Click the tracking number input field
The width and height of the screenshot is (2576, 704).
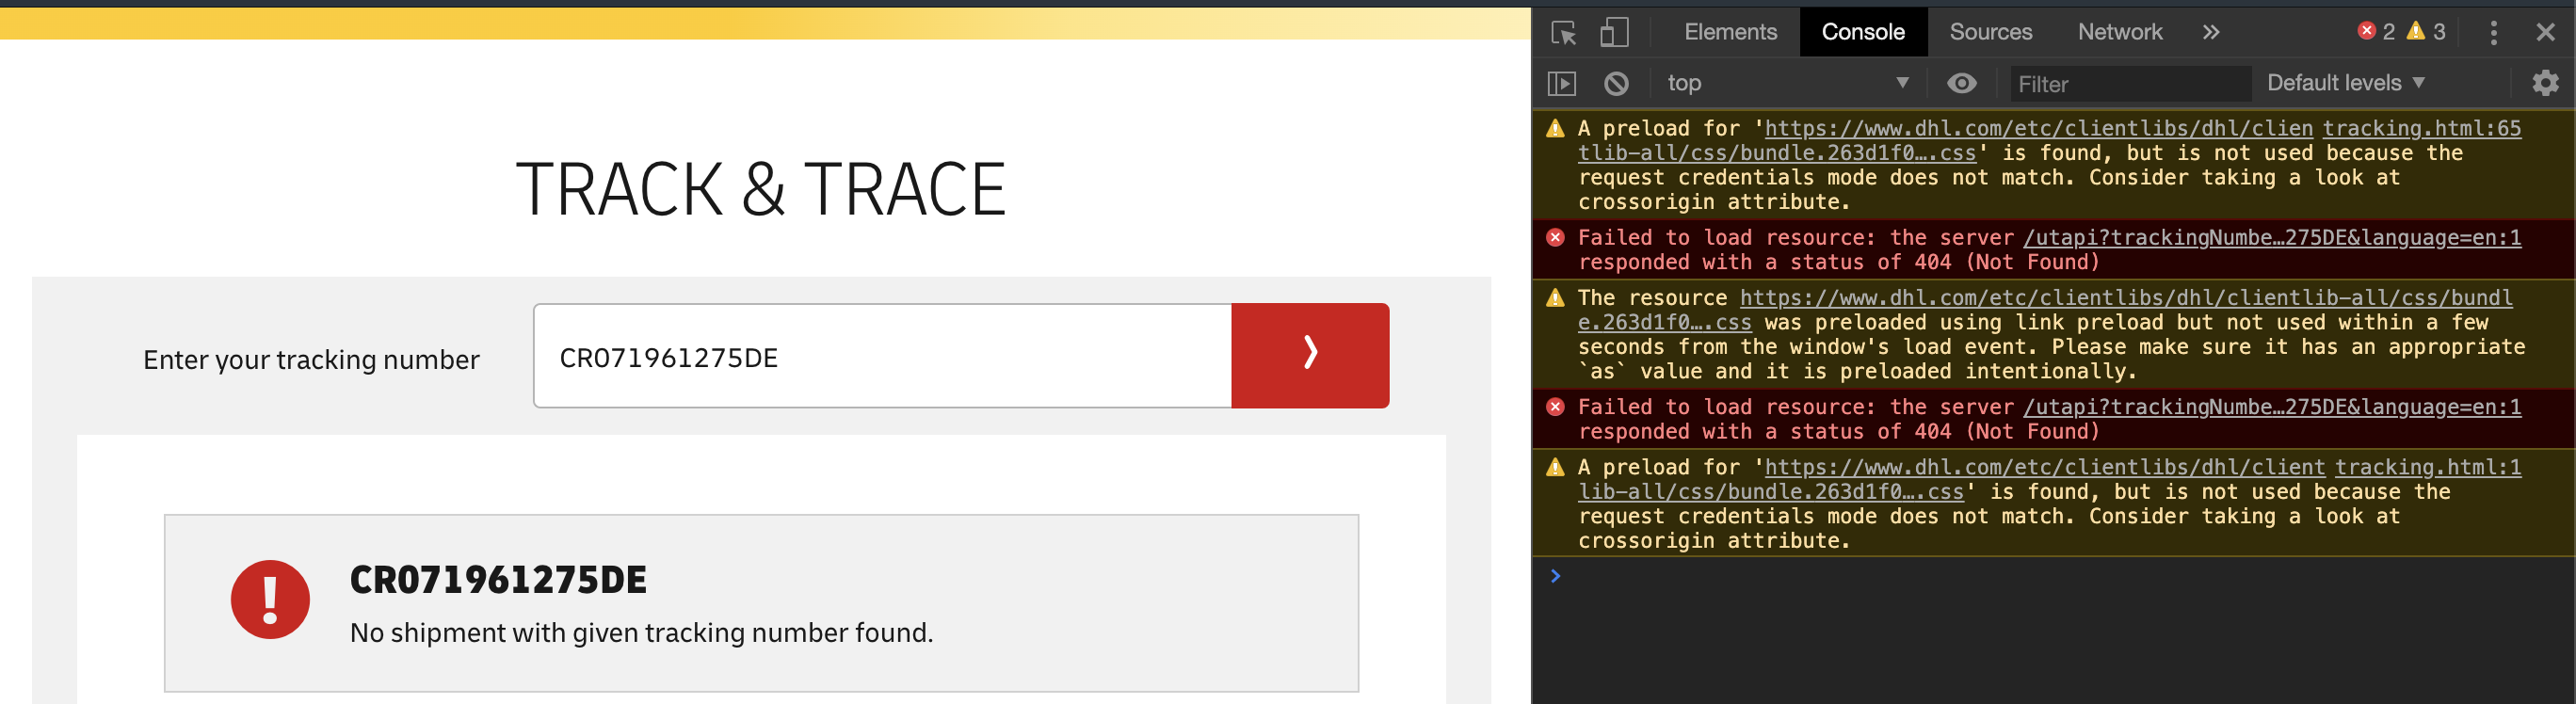point(881,357)
